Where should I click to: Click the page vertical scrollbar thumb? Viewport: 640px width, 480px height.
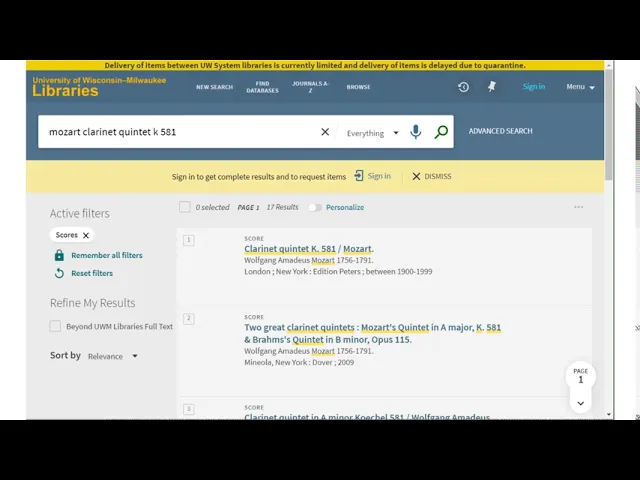pos(609,124)
